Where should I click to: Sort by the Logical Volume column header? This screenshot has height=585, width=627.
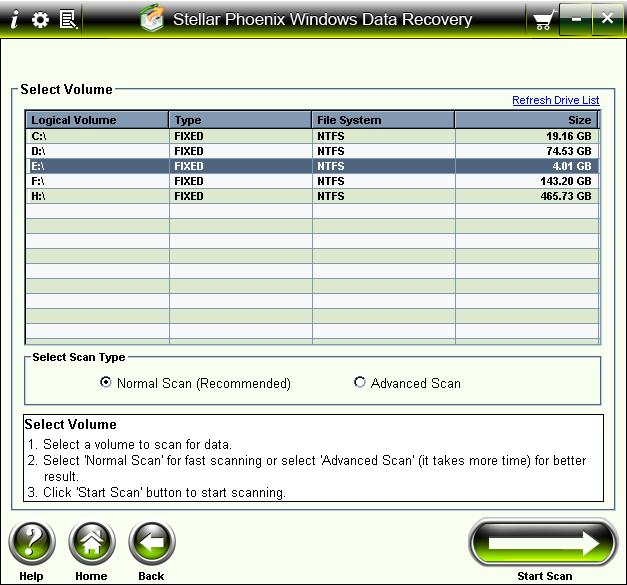point(97,120)
